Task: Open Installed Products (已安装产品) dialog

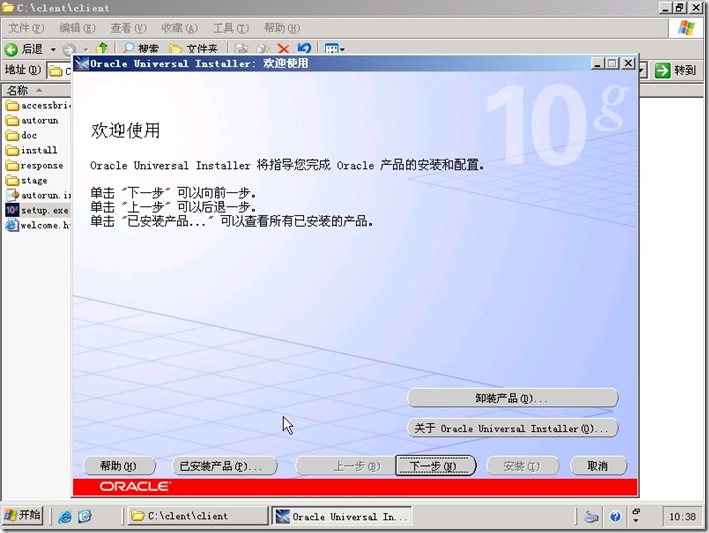Action: [224, 466]
